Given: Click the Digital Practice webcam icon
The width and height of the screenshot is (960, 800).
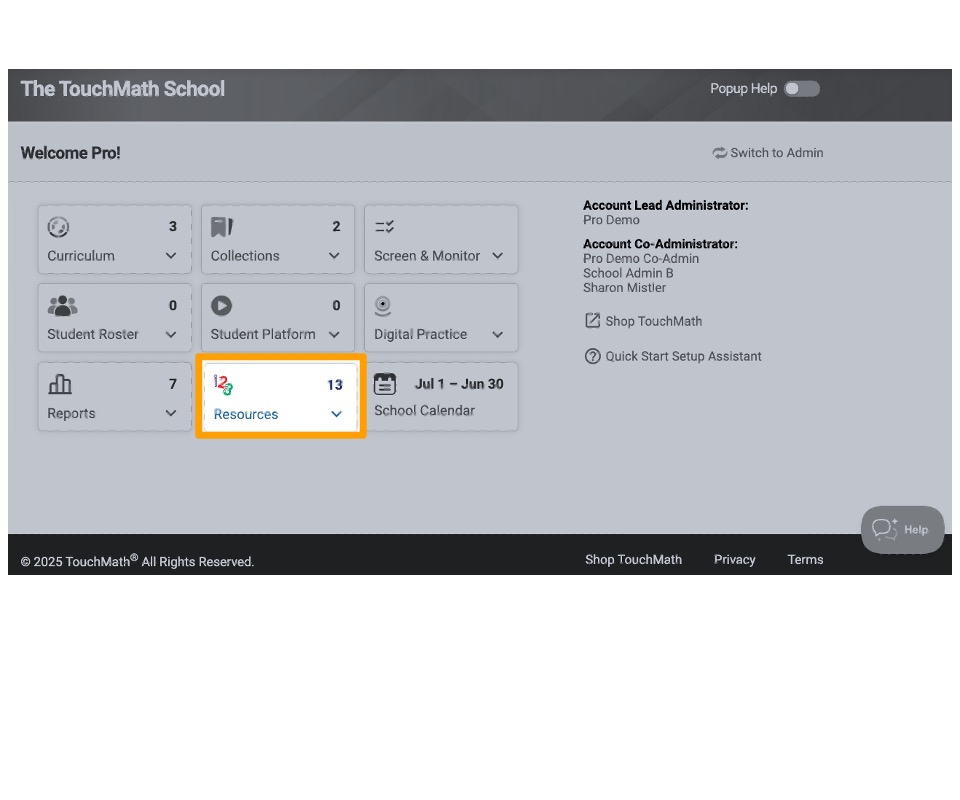Looking at the screenshot, I should coord(383,306).
